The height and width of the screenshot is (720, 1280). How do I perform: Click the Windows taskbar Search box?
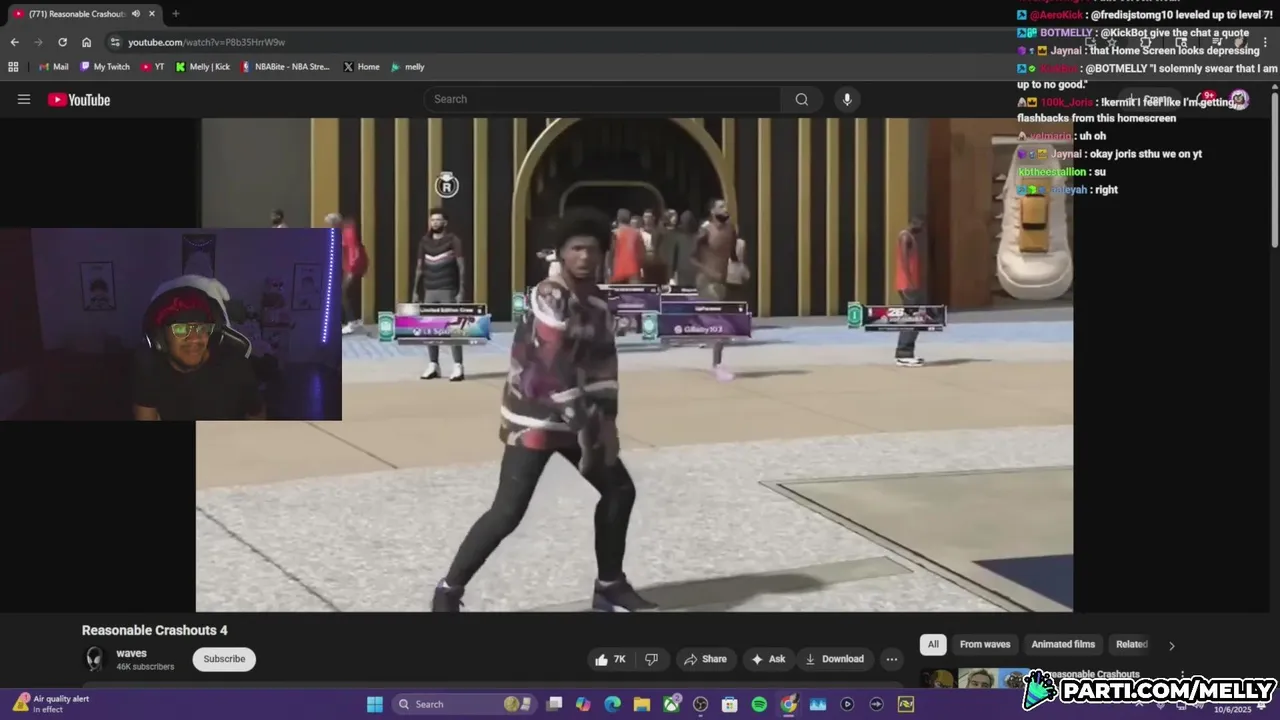[463, 704]
